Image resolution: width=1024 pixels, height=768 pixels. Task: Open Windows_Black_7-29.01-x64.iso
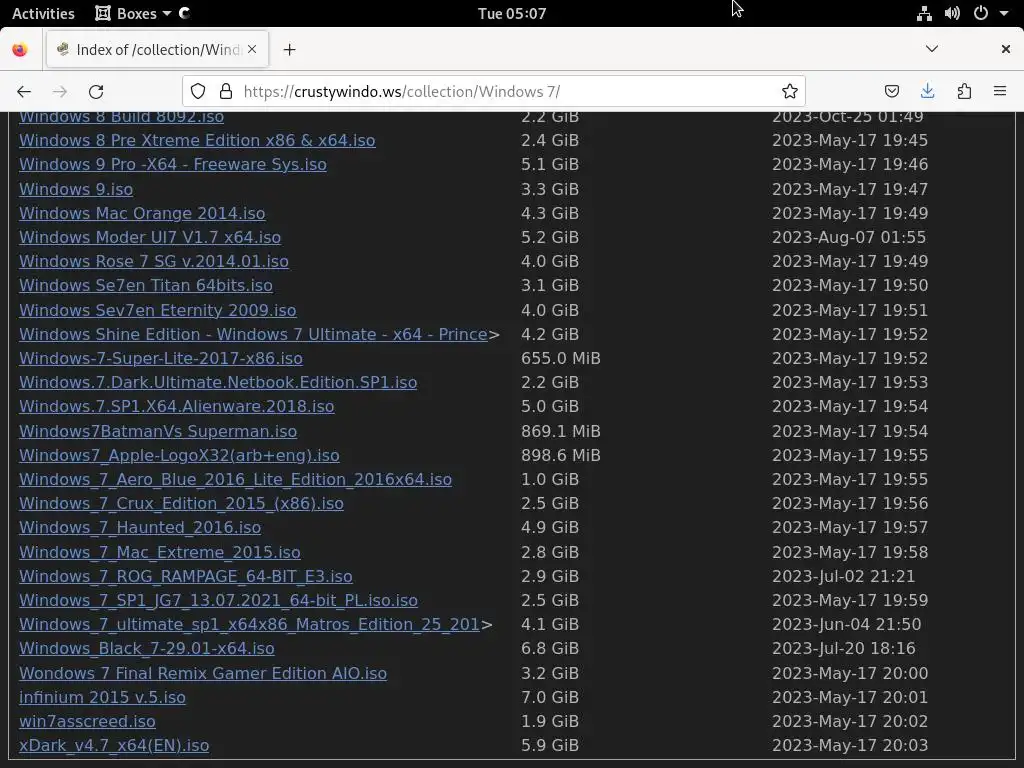tap(147, 648)
